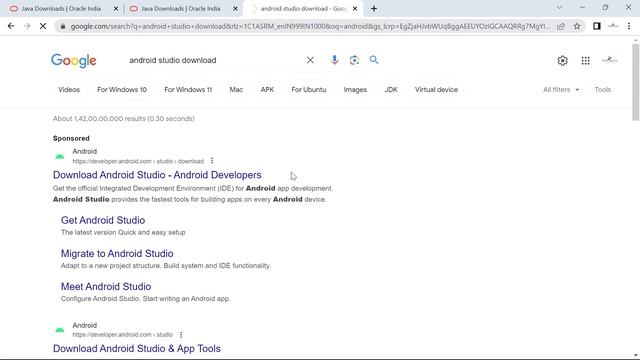The image size is (640, 360).
Task: Open Google quick settings gear
Action: 562,60
